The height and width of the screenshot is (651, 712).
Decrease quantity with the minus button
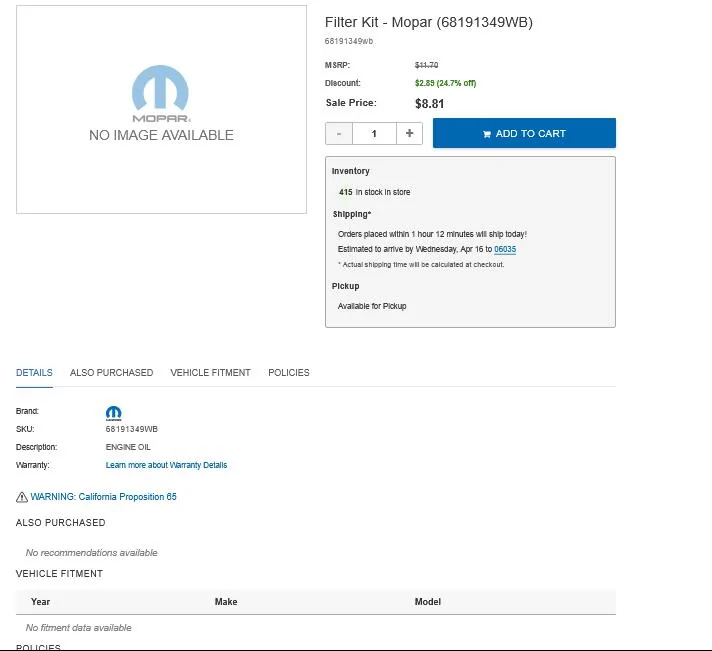coord(339,133)
